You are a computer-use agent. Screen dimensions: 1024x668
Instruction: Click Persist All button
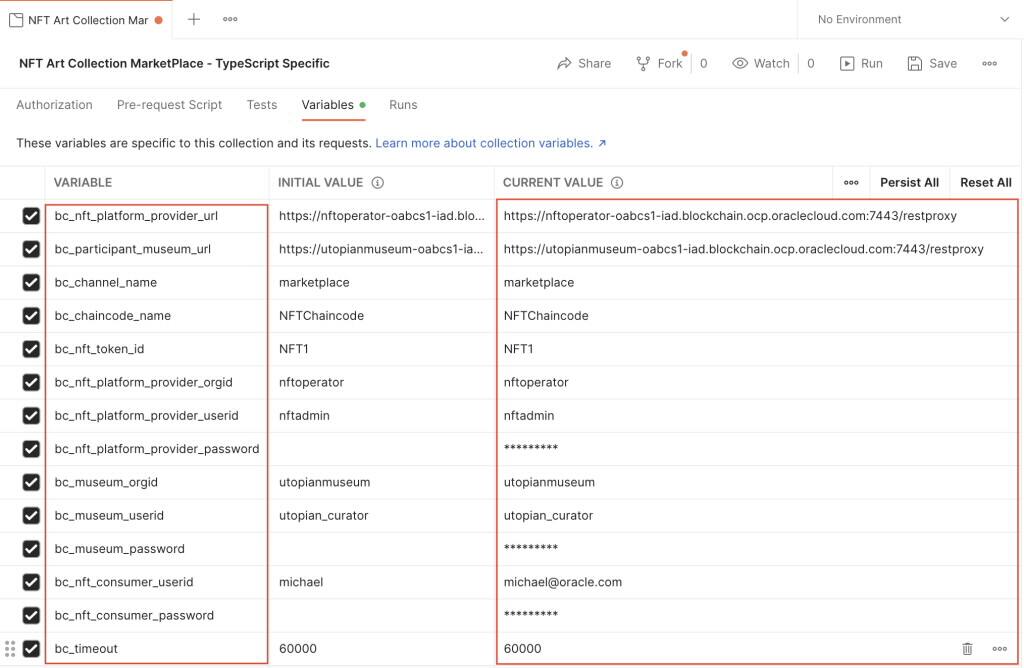coord(909,183)
